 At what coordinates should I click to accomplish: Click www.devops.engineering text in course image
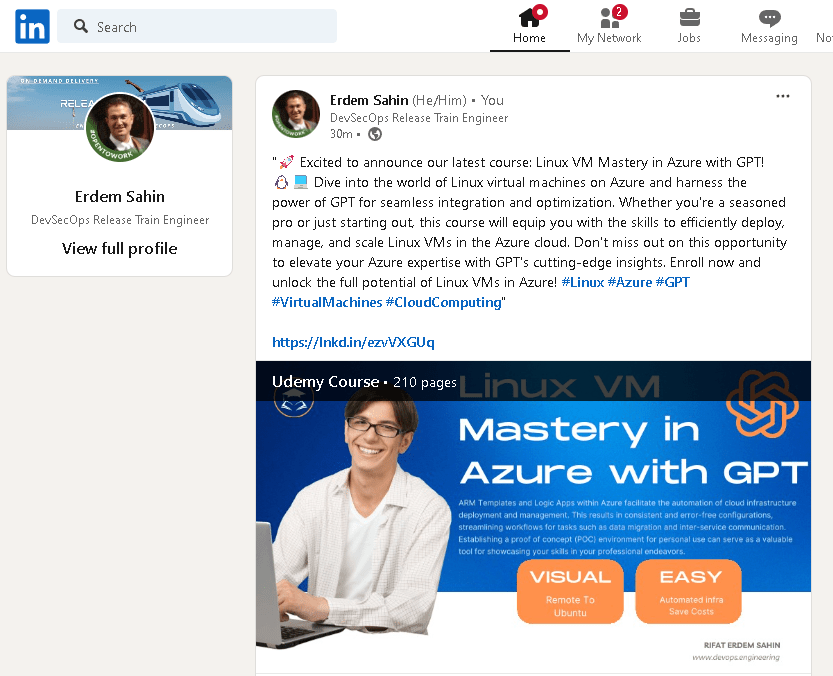(x=736, y=657)
